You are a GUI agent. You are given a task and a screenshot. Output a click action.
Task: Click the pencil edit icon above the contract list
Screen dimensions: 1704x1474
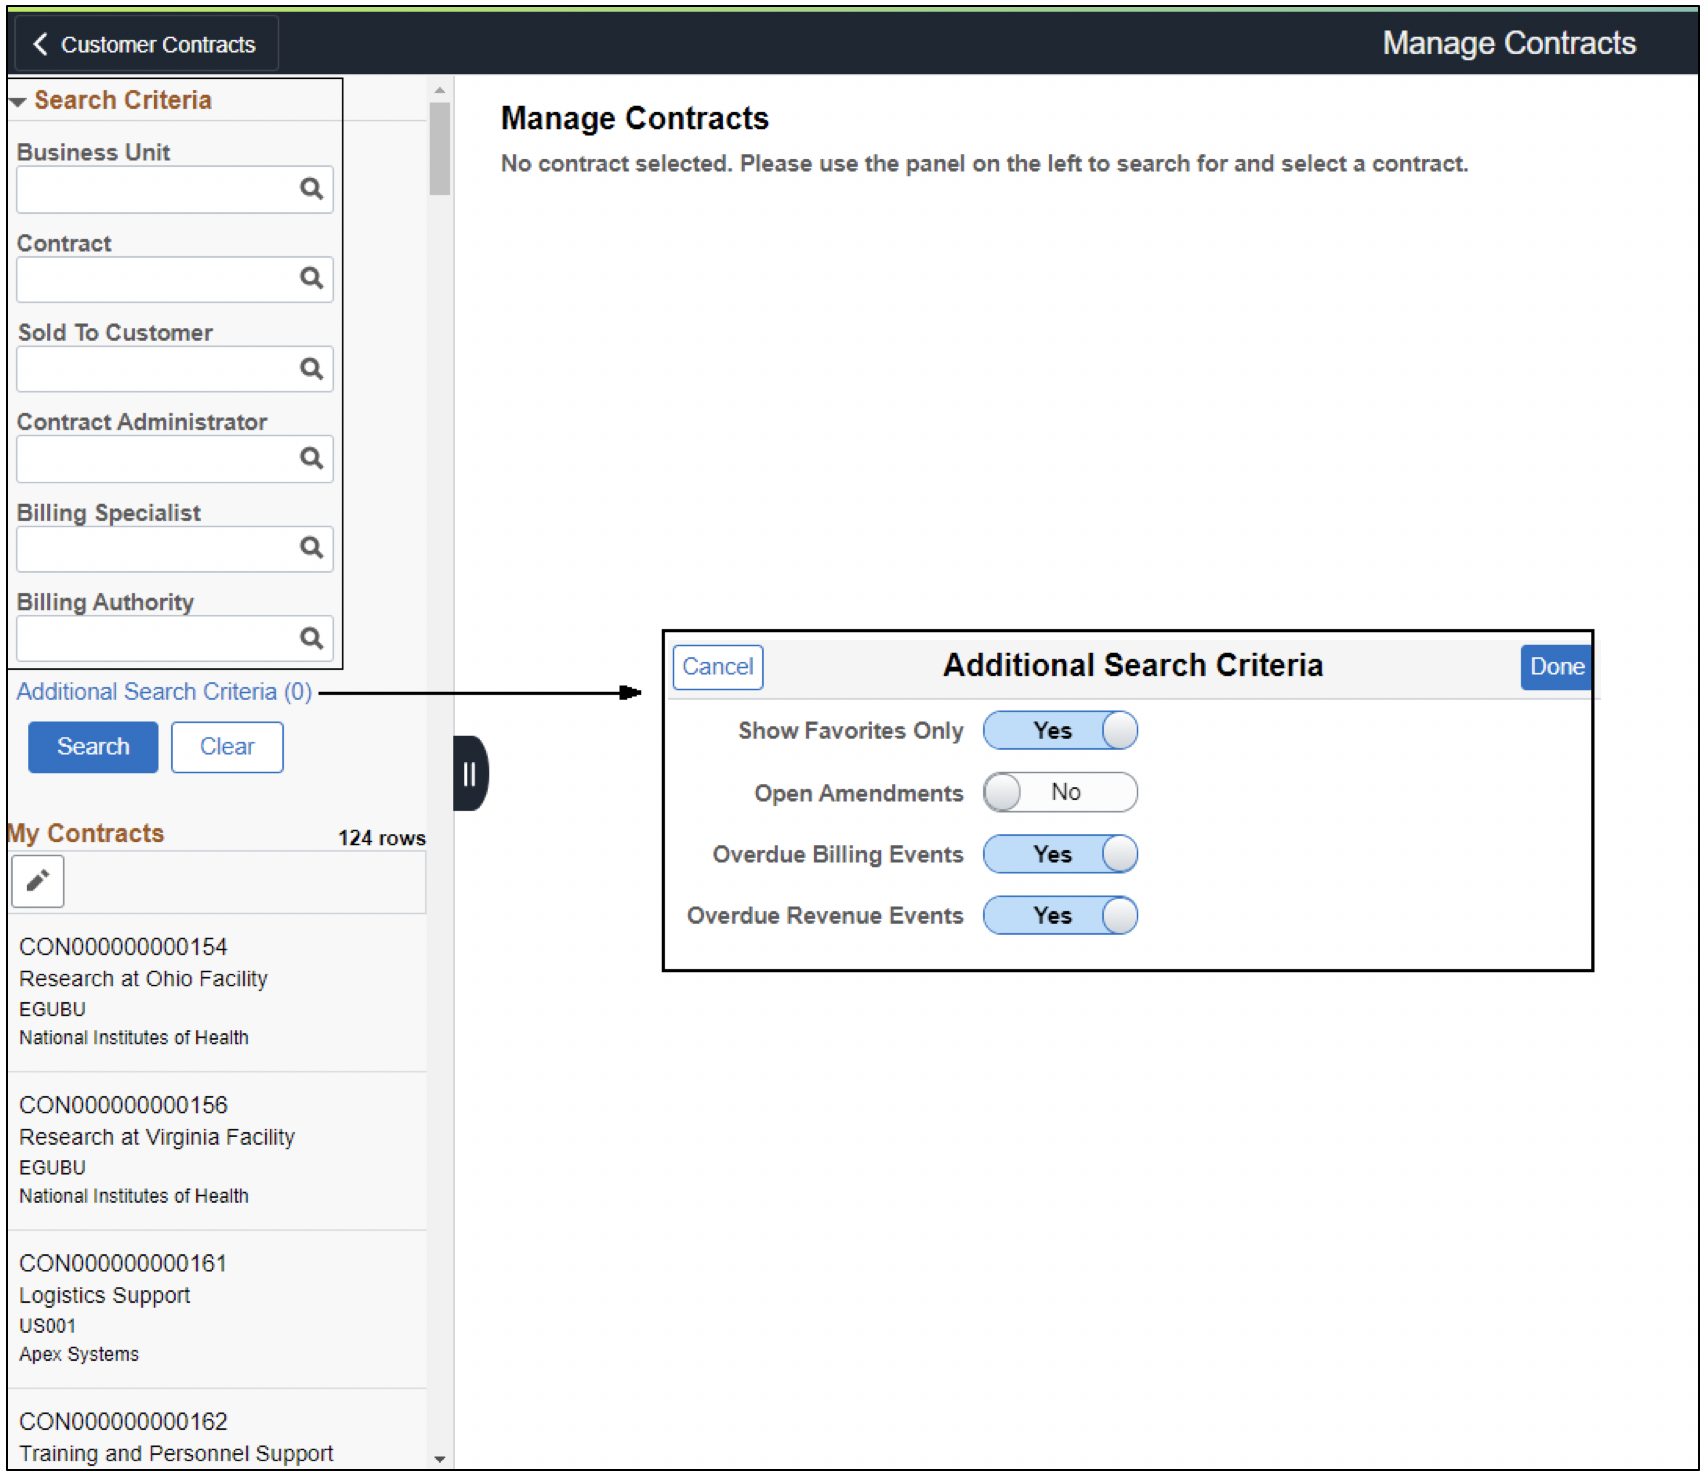click(38, 881)
